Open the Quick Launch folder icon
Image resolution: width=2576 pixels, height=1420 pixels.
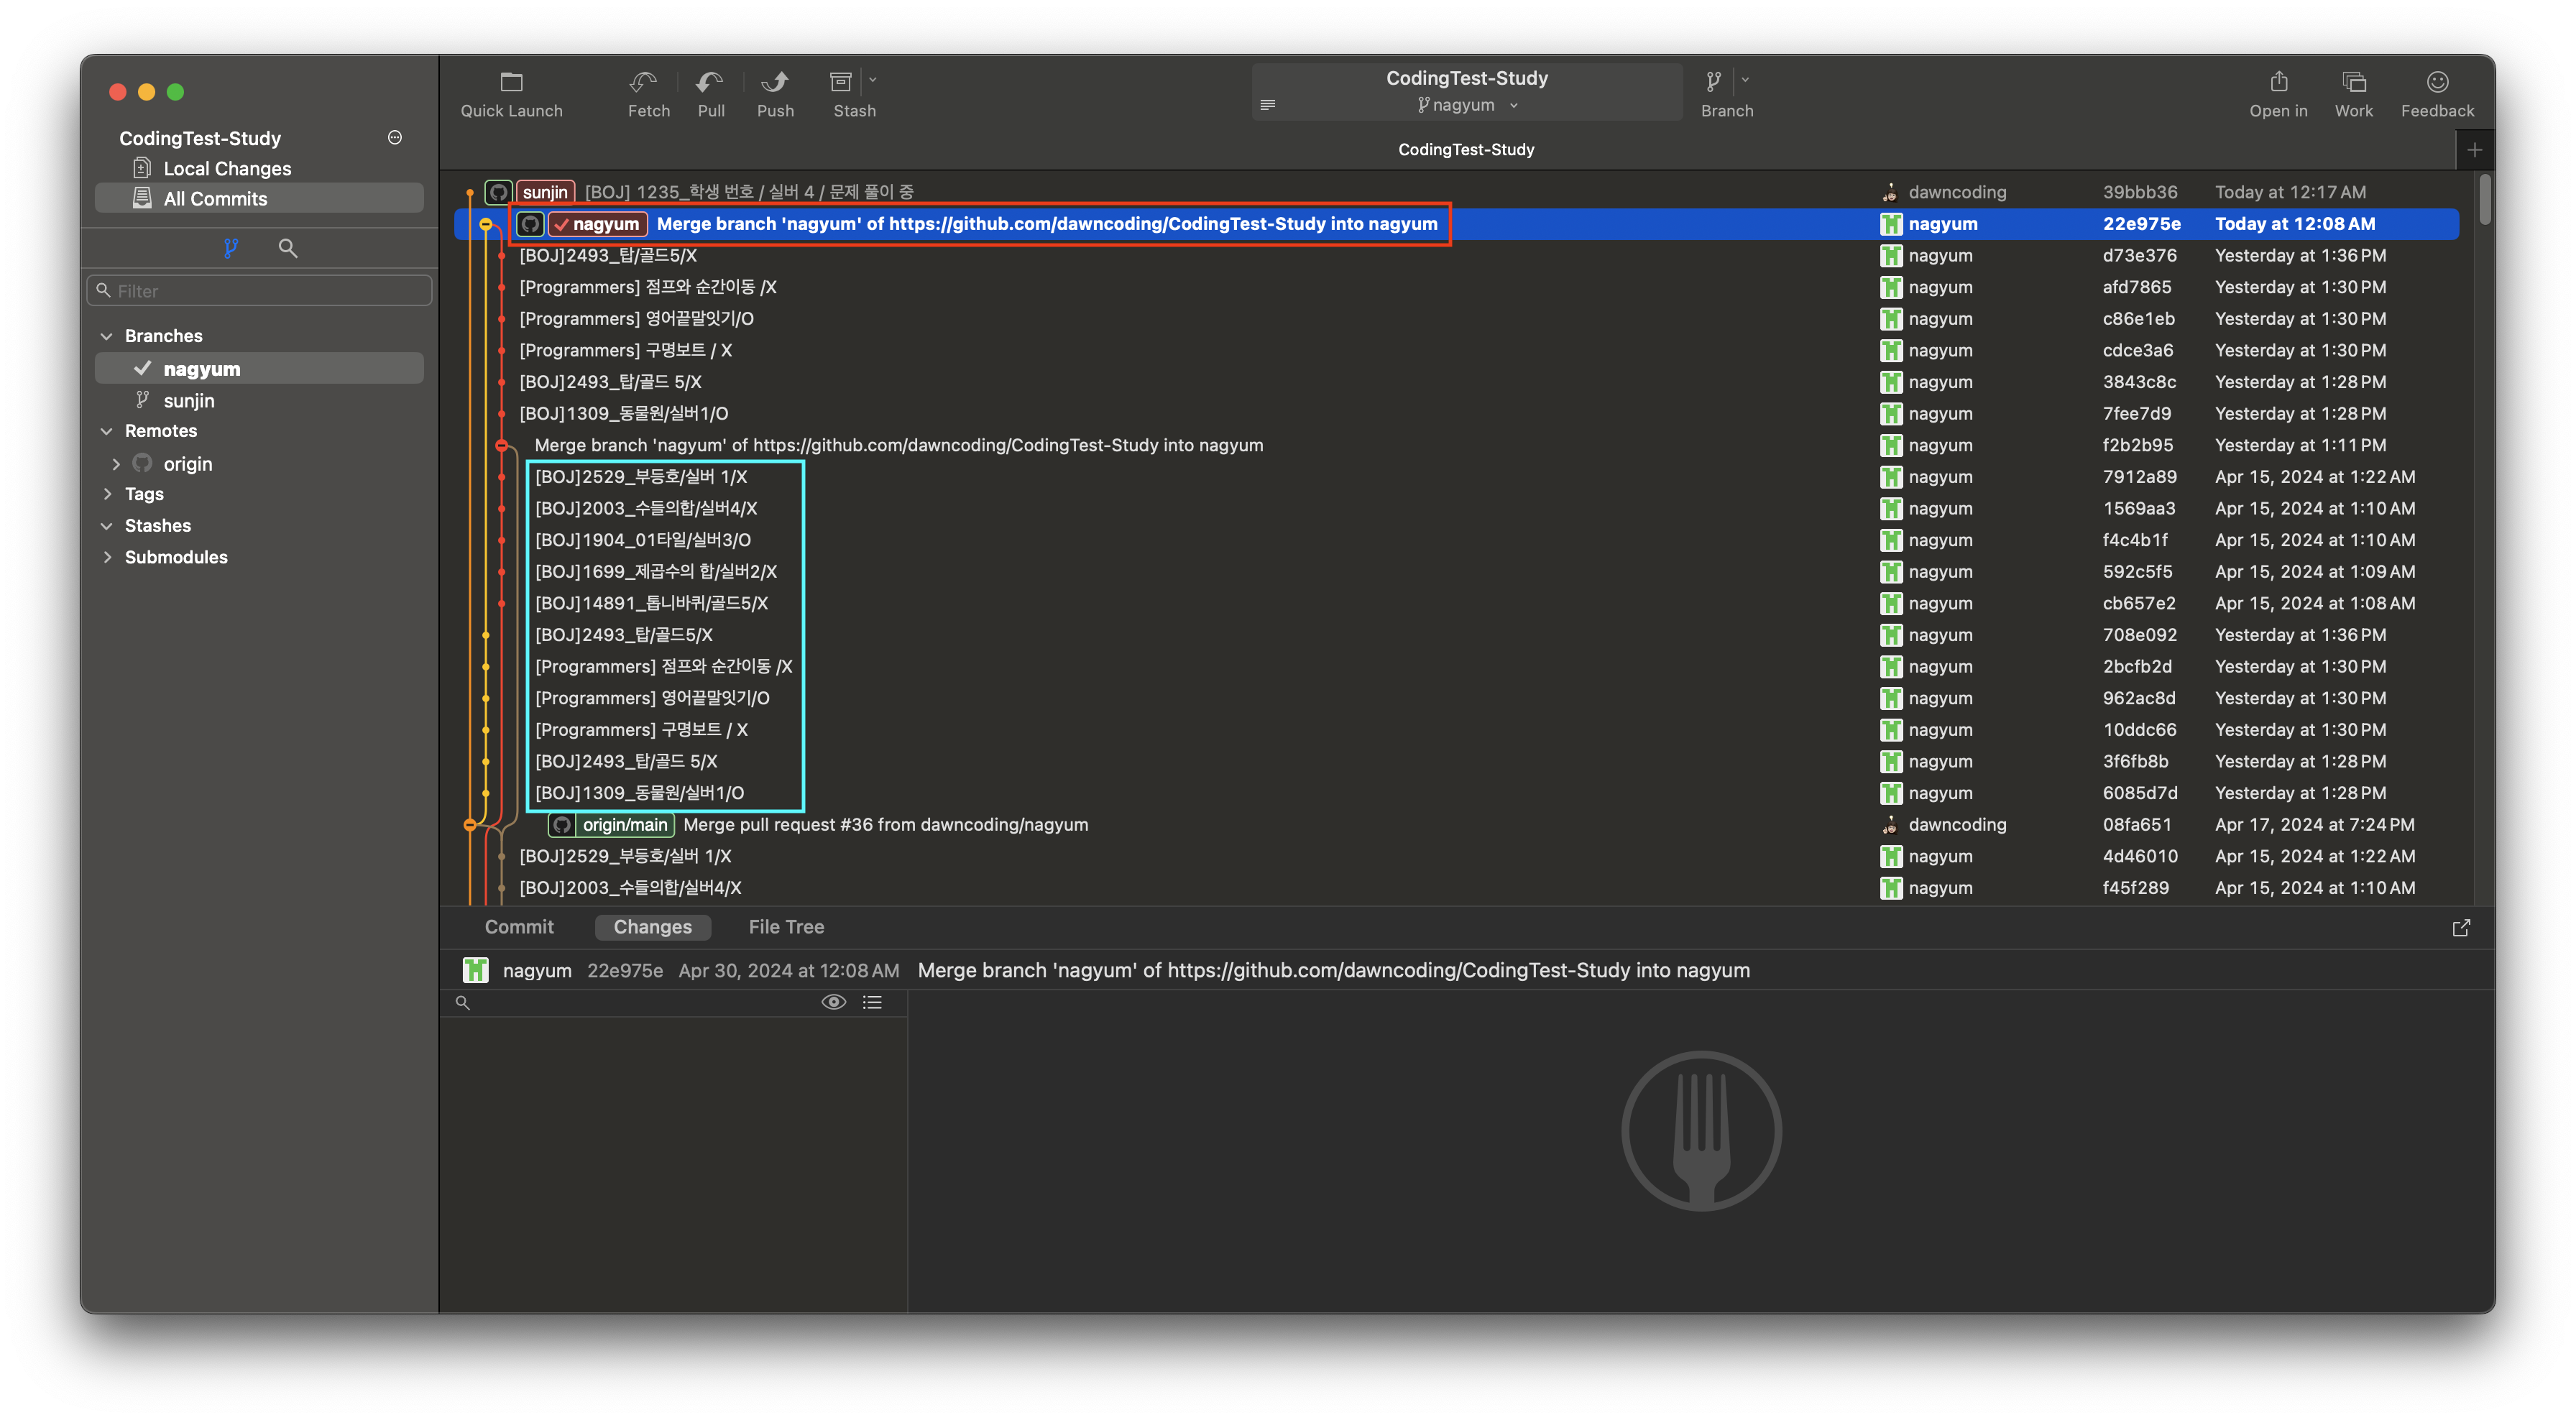(511, 82)
